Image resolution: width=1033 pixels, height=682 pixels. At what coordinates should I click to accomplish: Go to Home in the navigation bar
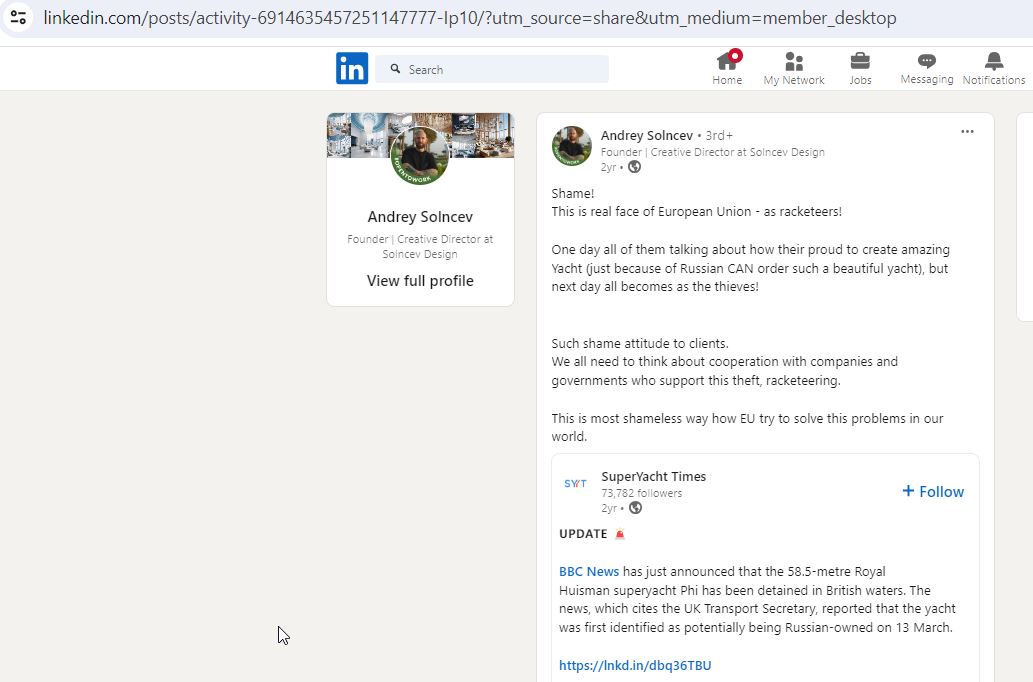click(x=727, y=69)
